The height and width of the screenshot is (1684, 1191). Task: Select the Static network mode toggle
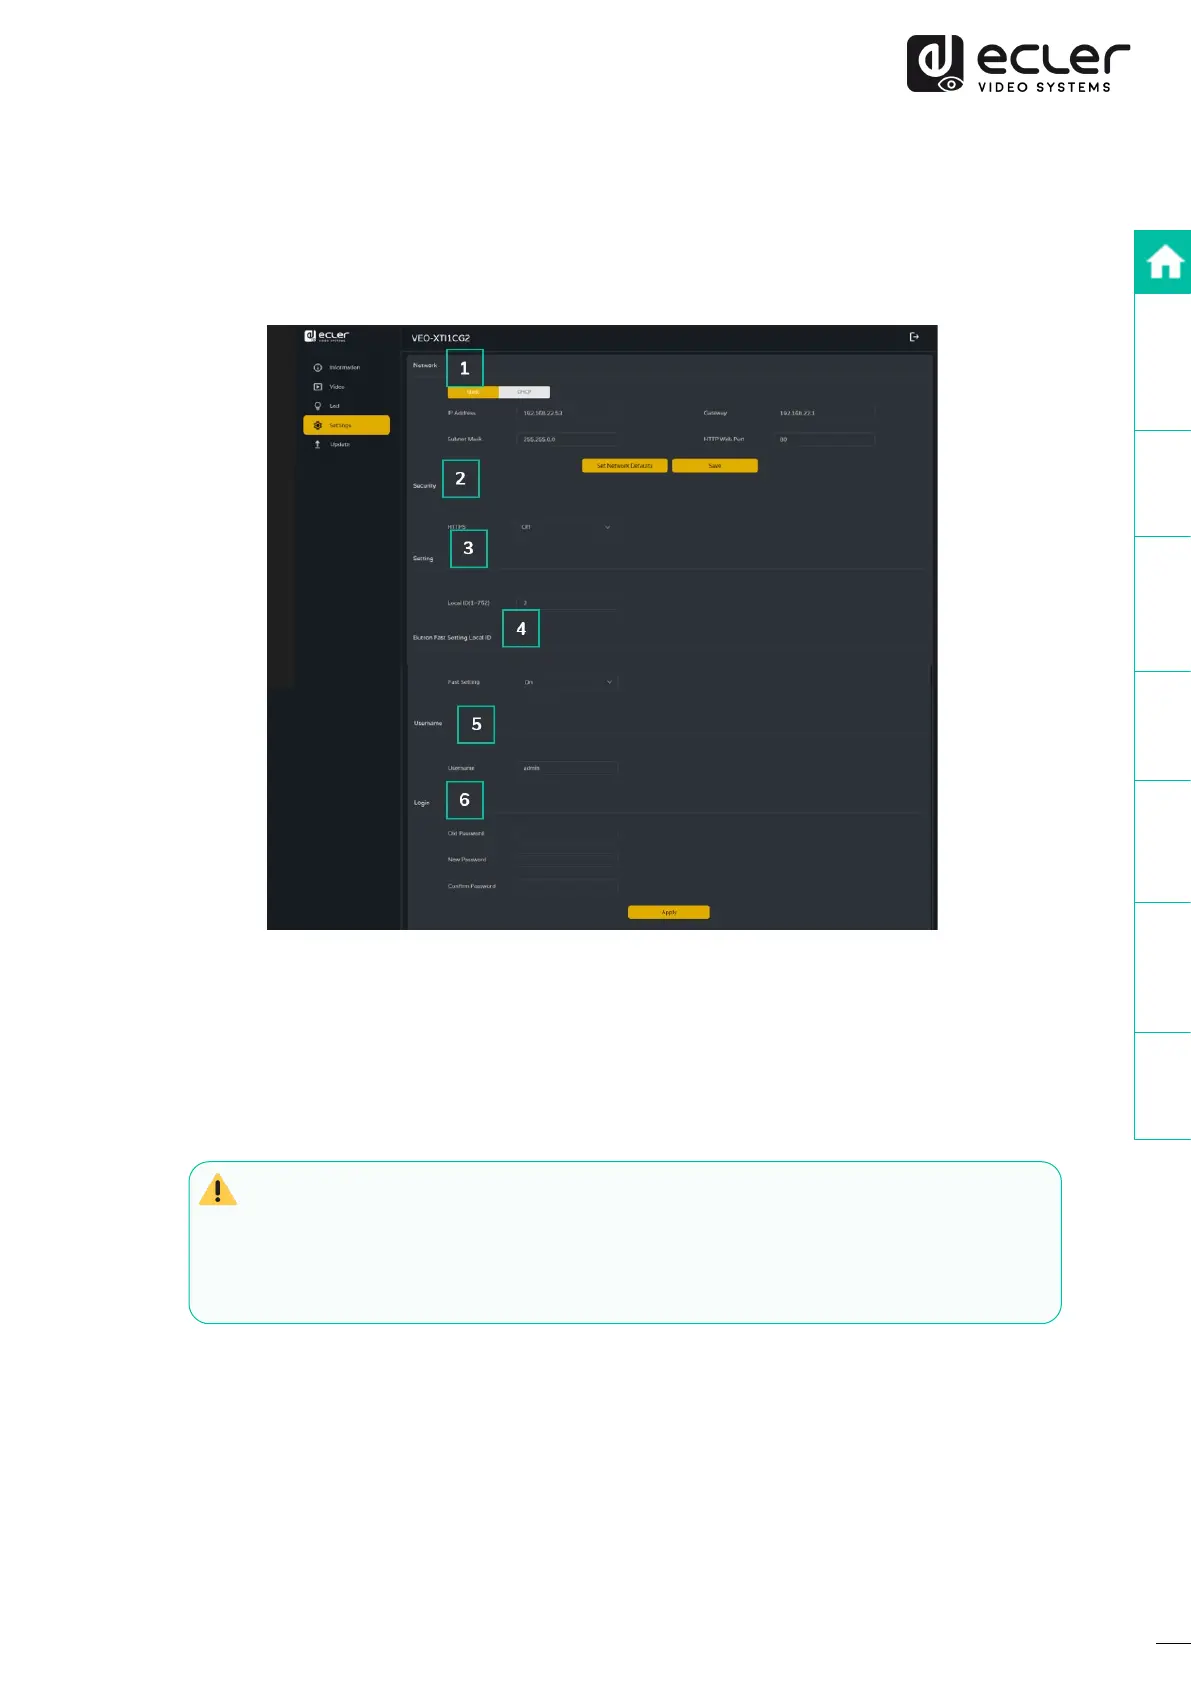tap(473, 392)
